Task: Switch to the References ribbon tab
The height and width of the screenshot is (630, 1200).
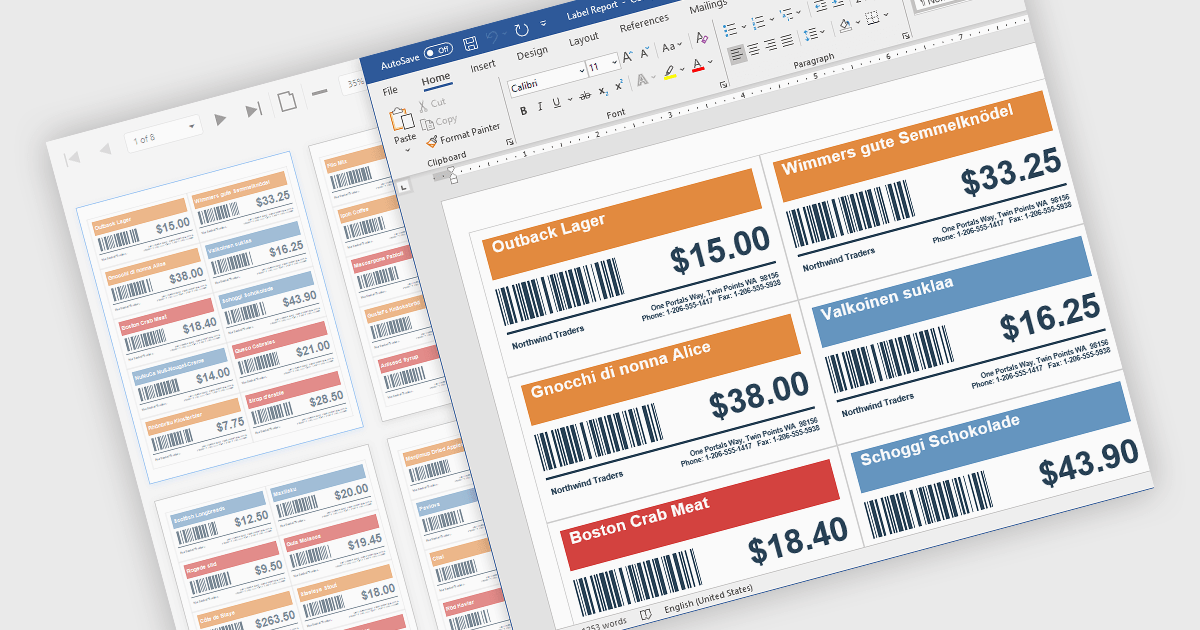Action: (644, 22)
